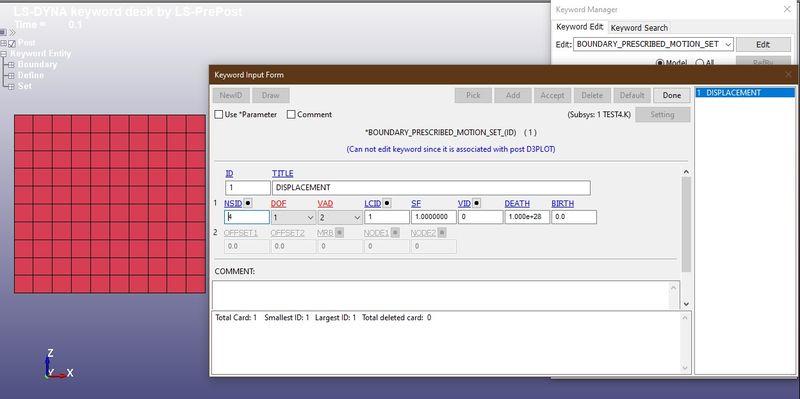The height and width of the screenshot is (399, 800).
Task: Click the TITLE field label link
Action: (x=282, y=173)
